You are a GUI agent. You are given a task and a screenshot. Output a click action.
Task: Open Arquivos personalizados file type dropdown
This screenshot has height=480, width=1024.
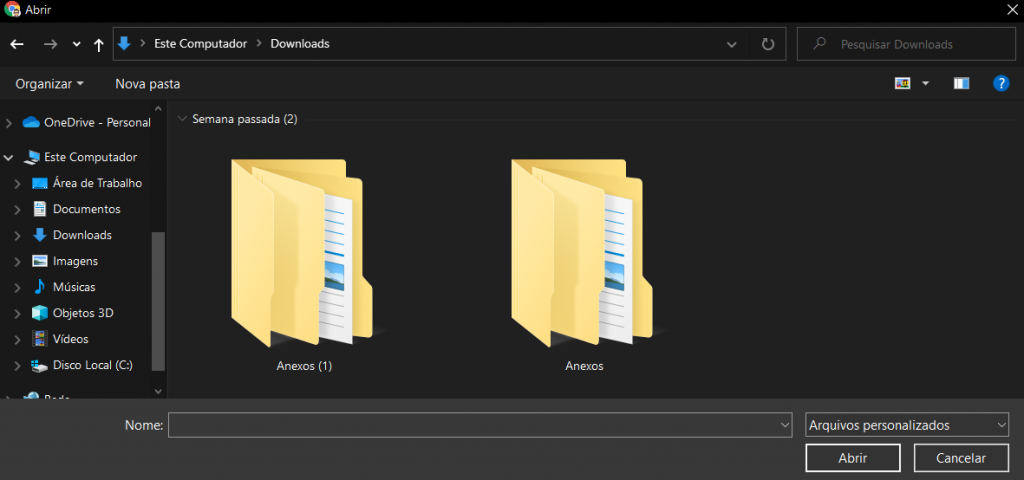coord(908,425)
